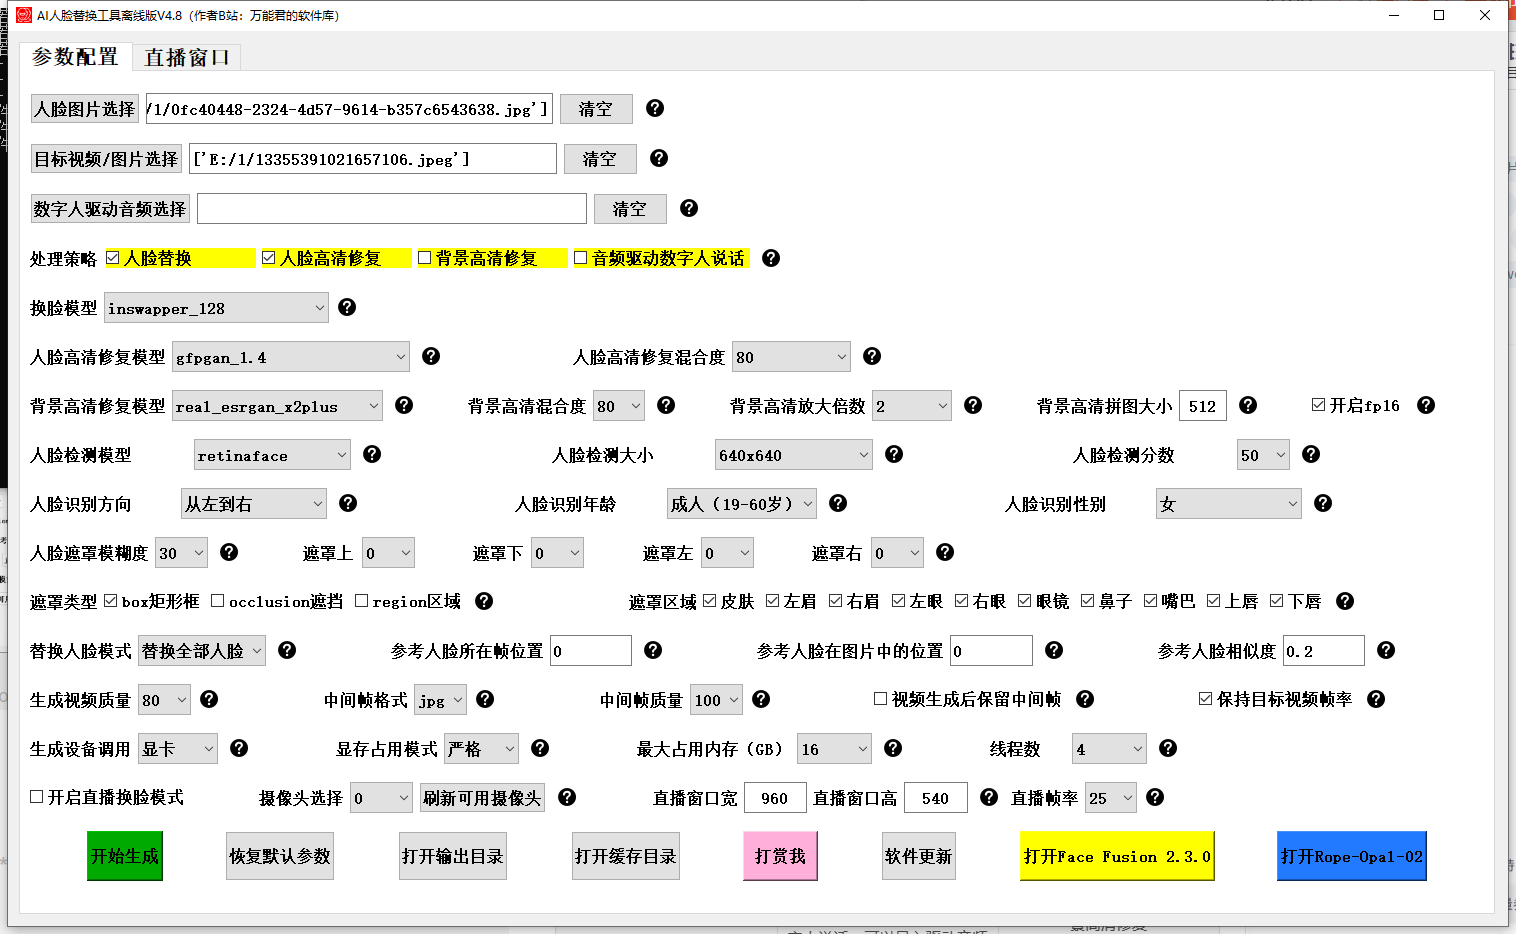Click help icon next to 人脸识别方向
This screenshot has width=1516, height=934.
[x=348, y=503]
